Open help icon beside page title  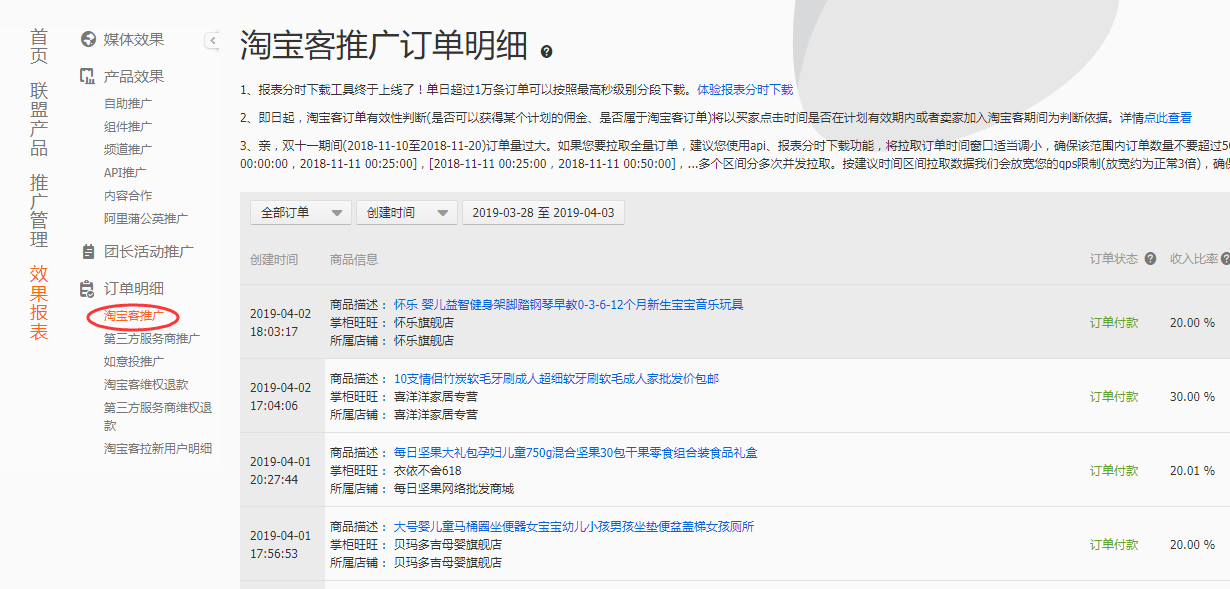point(546,51)
